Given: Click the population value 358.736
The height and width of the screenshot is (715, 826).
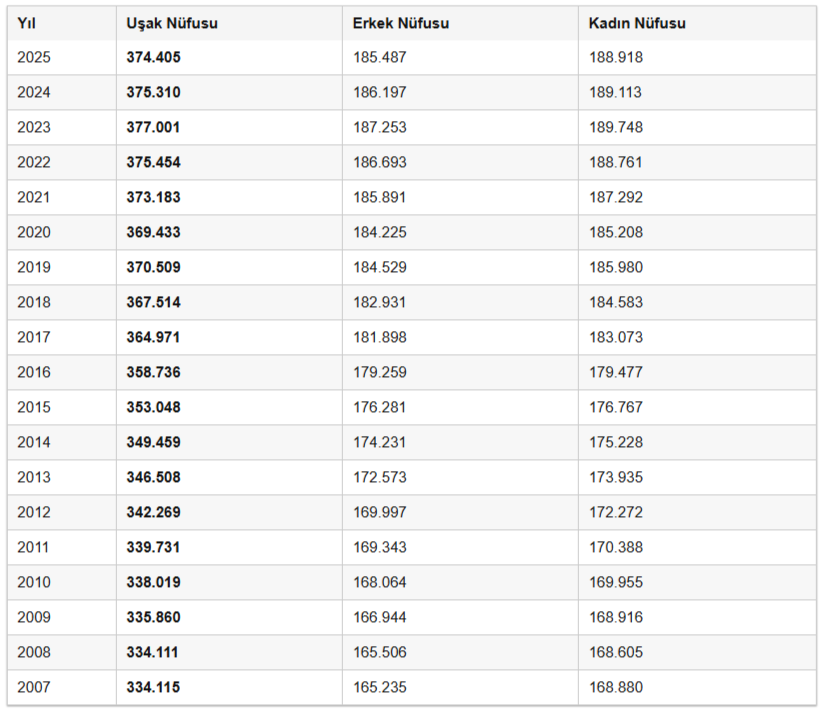Looking at the screenshot, I should point(153,372).
